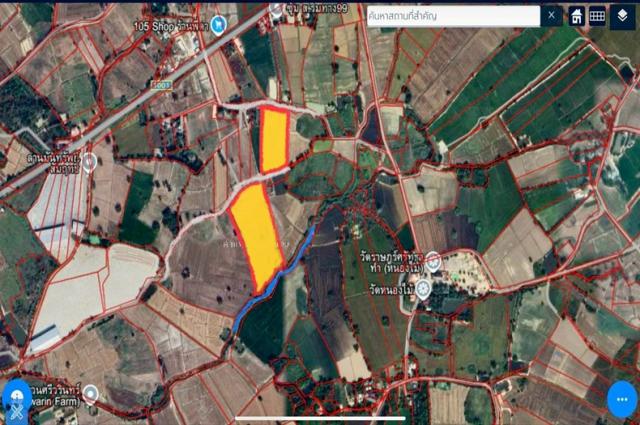Select the Wat Nong Mai temple marker

coord(423,289)
